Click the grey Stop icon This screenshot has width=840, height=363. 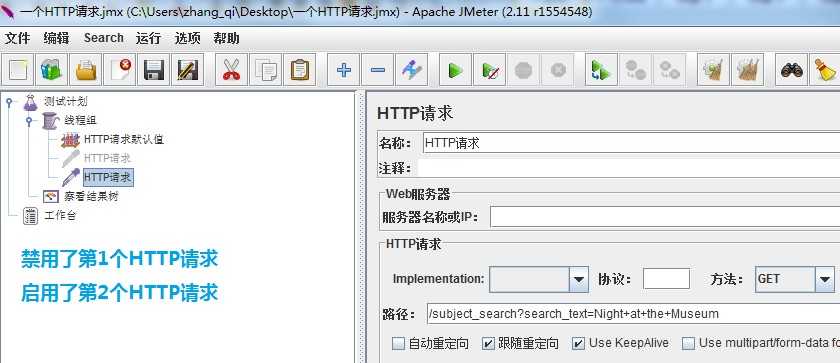(x=523, y=70)
